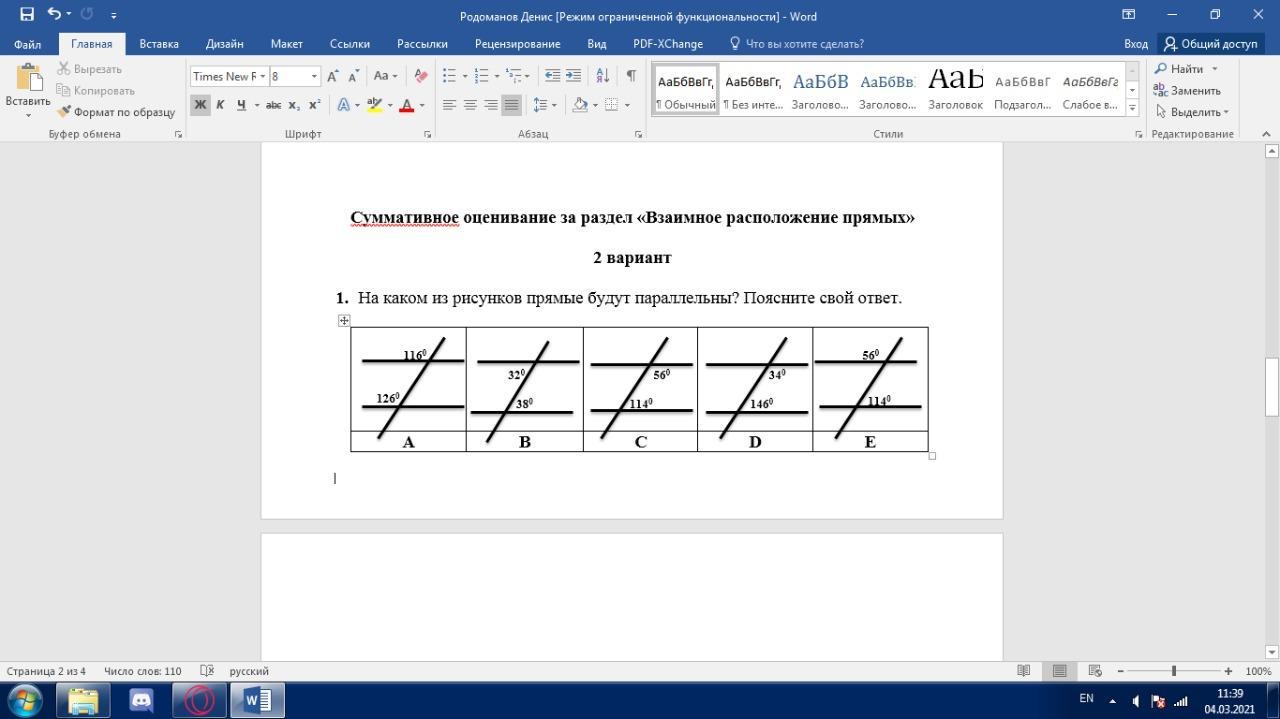This screenshot has height=719, width=1280.
Task: Click the Clear formatting eraser icon
Action: click(421, 76)
